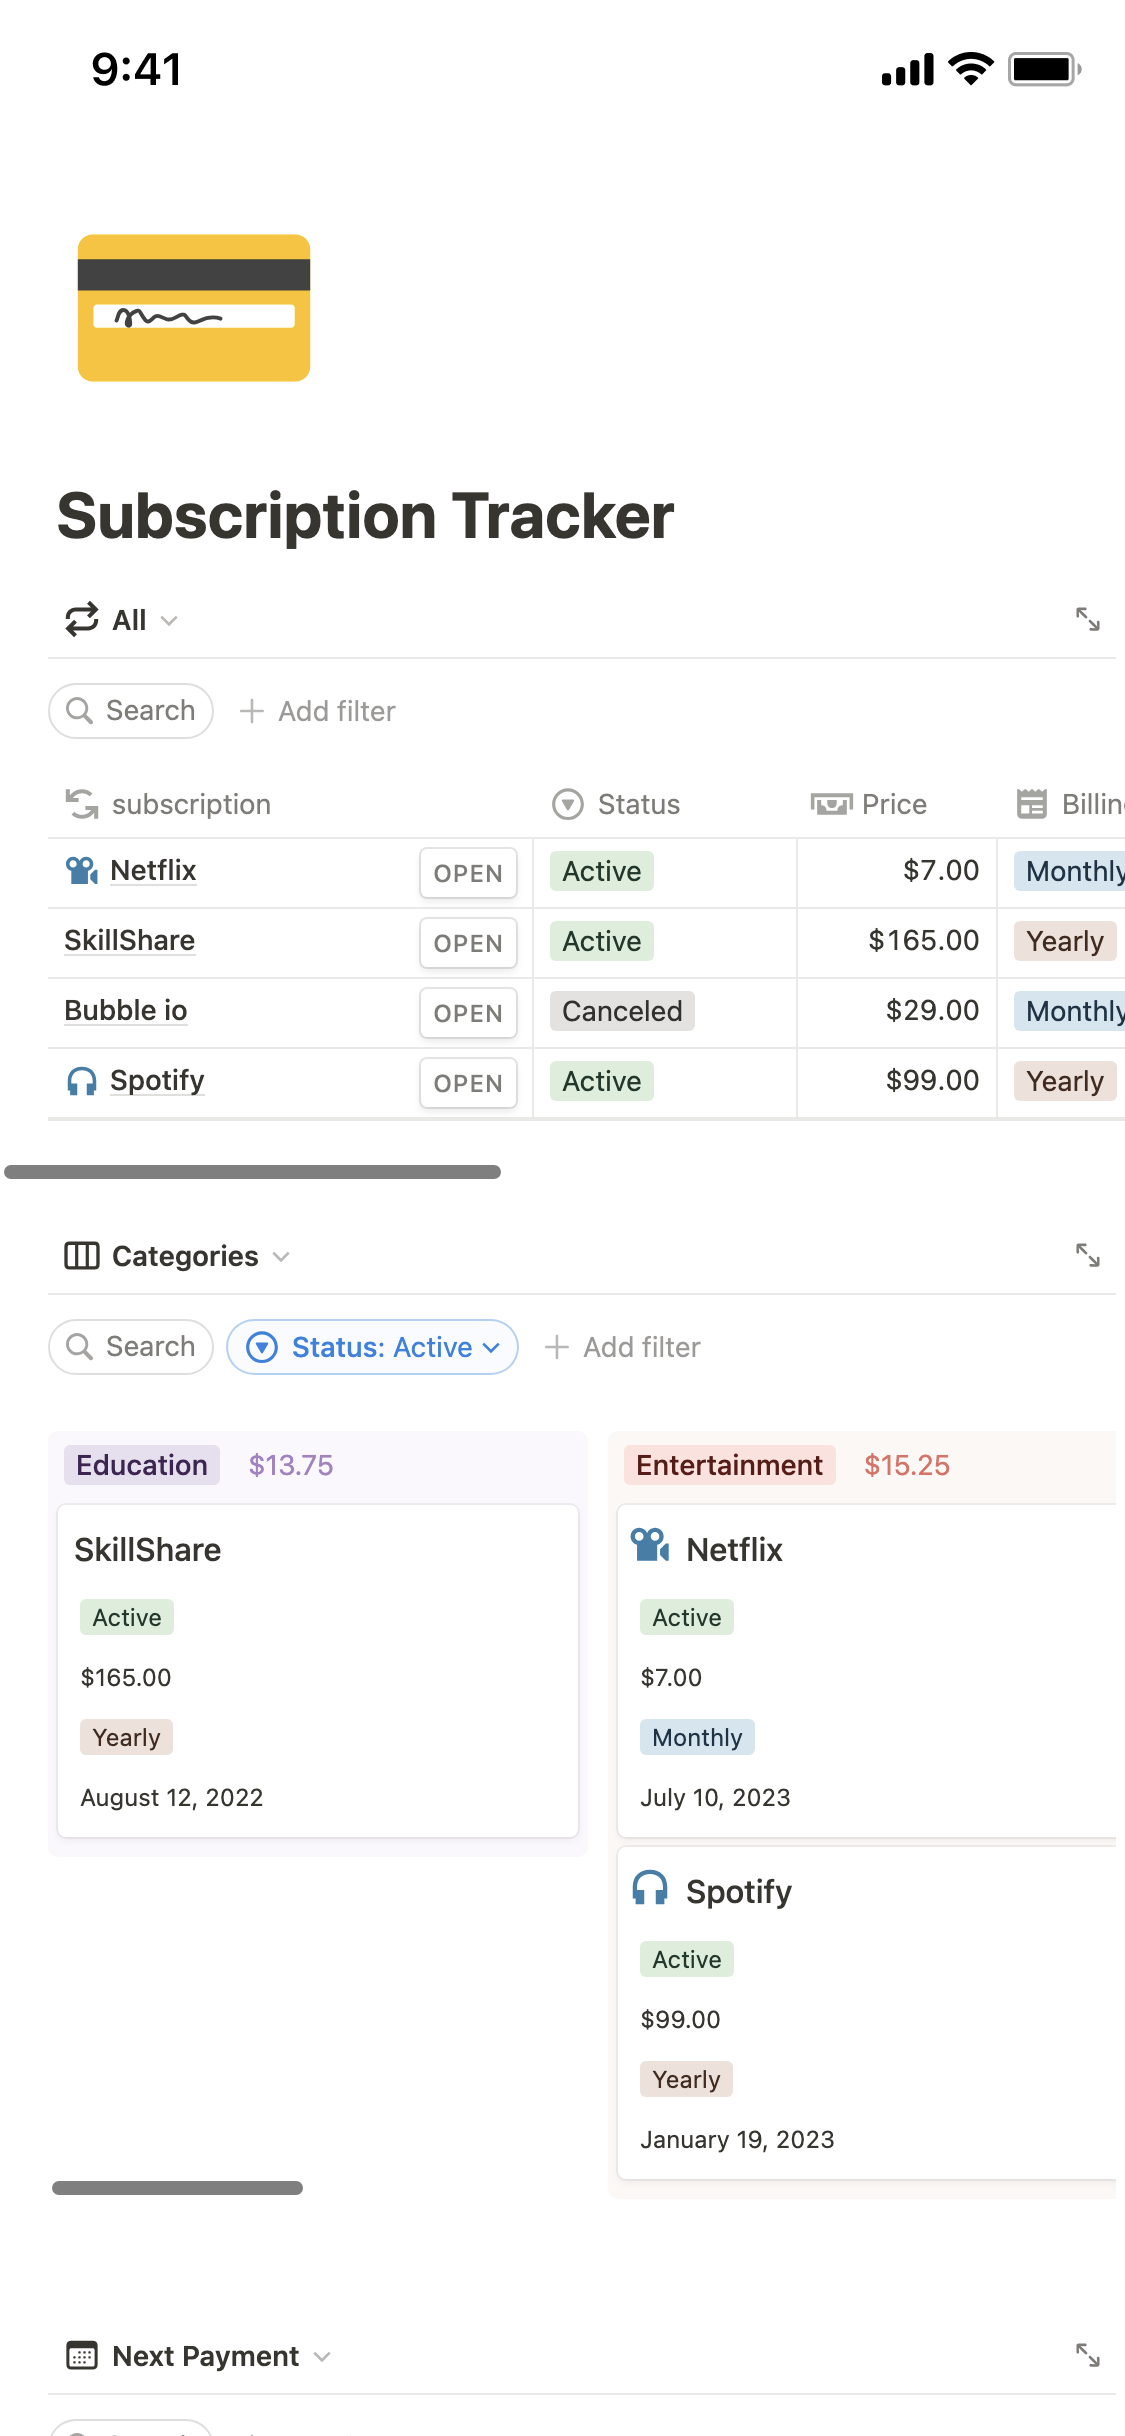1125x2436 pixels.
Task: Click the table's horizontal scrollbar
Action: [x=252, y=1172]
